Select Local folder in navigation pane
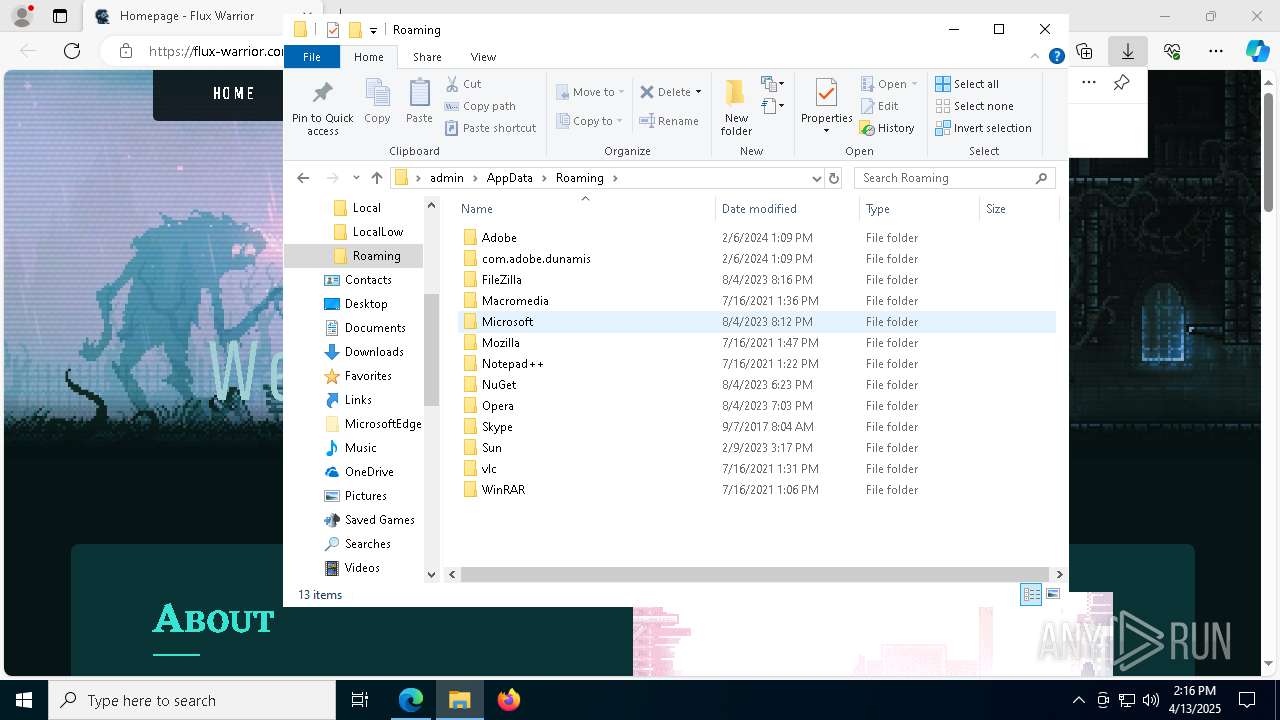1280x720 pixels. 366,208
